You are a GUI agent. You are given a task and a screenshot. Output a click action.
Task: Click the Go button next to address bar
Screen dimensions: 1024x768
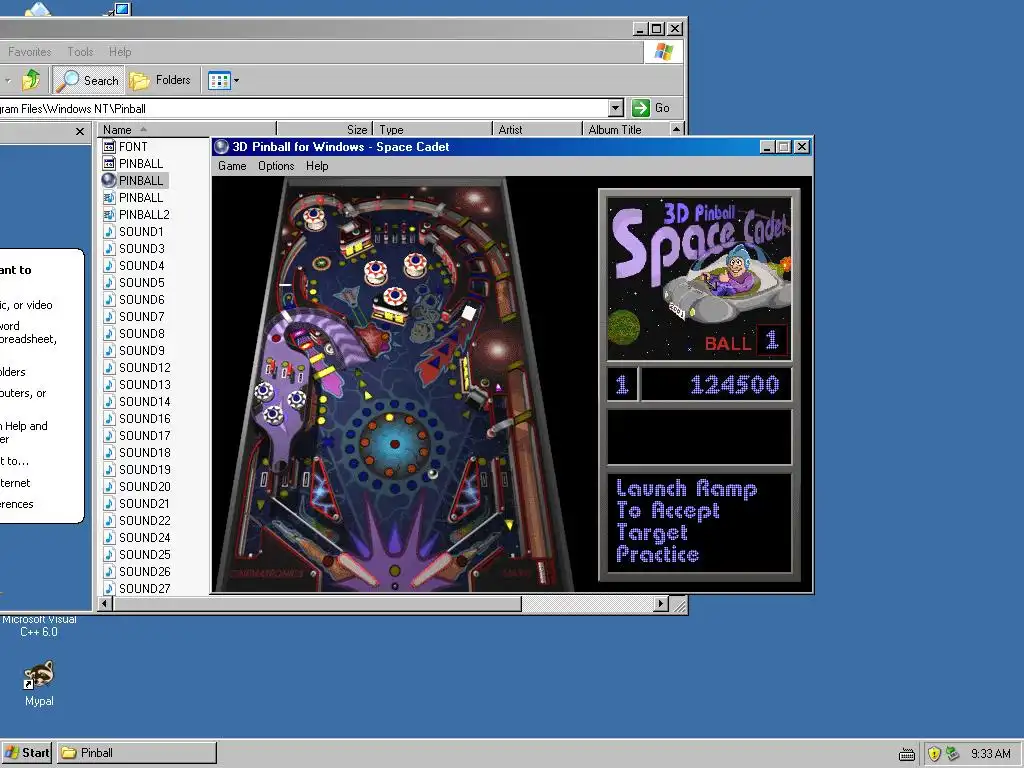651,108
